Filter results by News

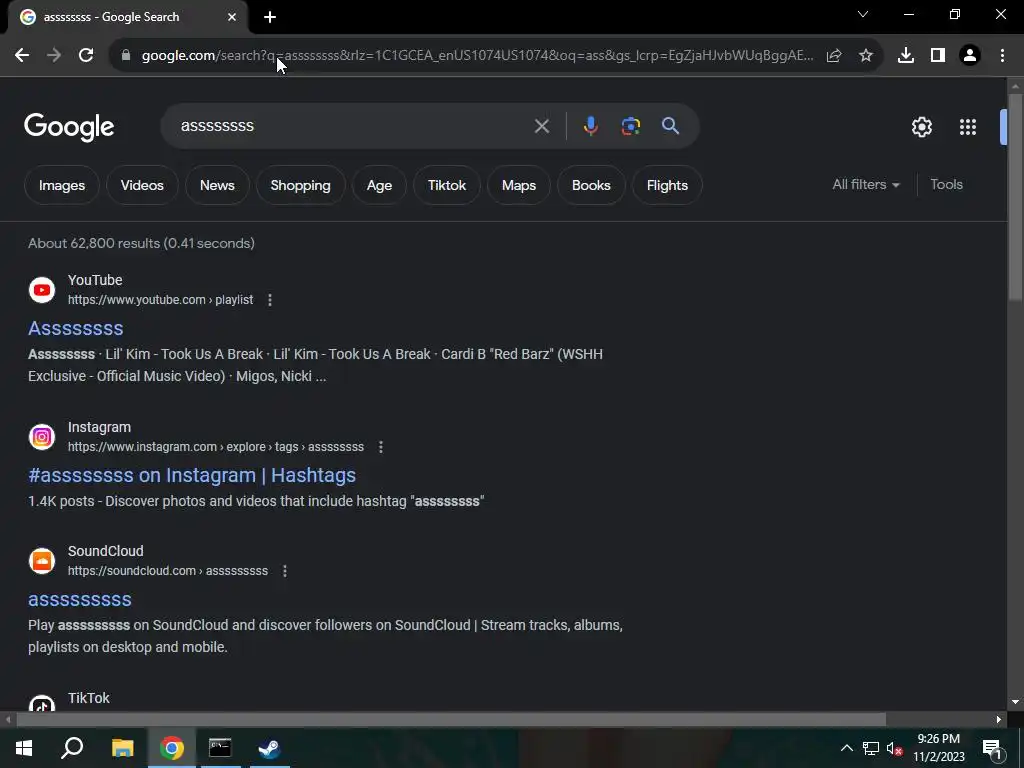[x=217, y=185]
